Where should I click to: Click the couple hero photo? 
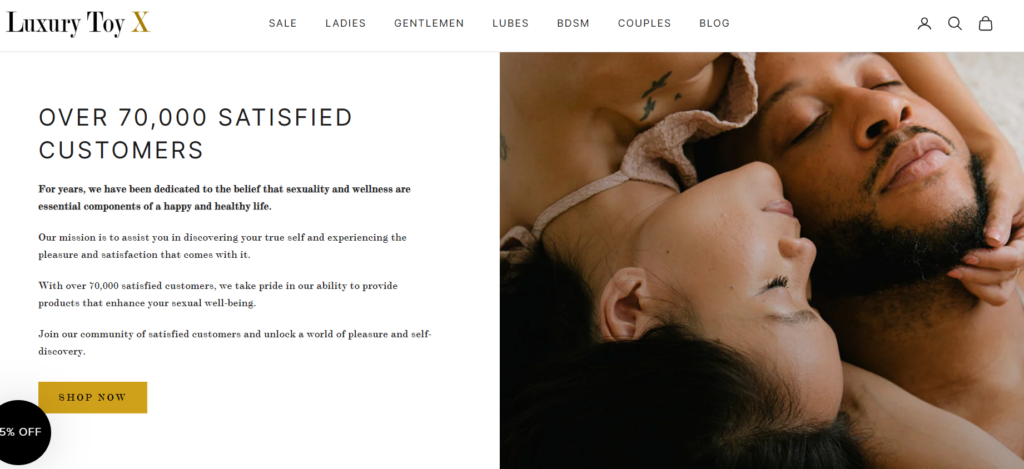[x=761, y=261]
